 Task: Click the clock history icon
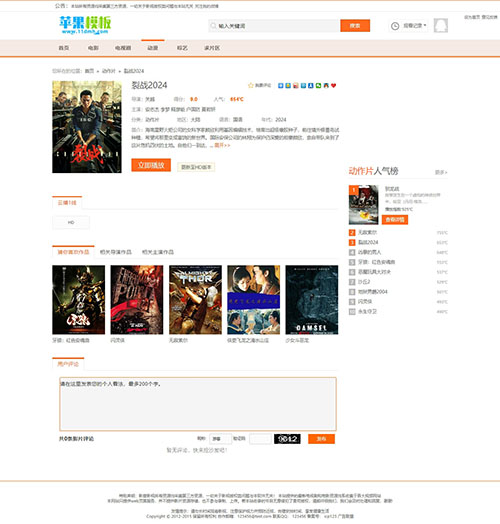point(395,26)
